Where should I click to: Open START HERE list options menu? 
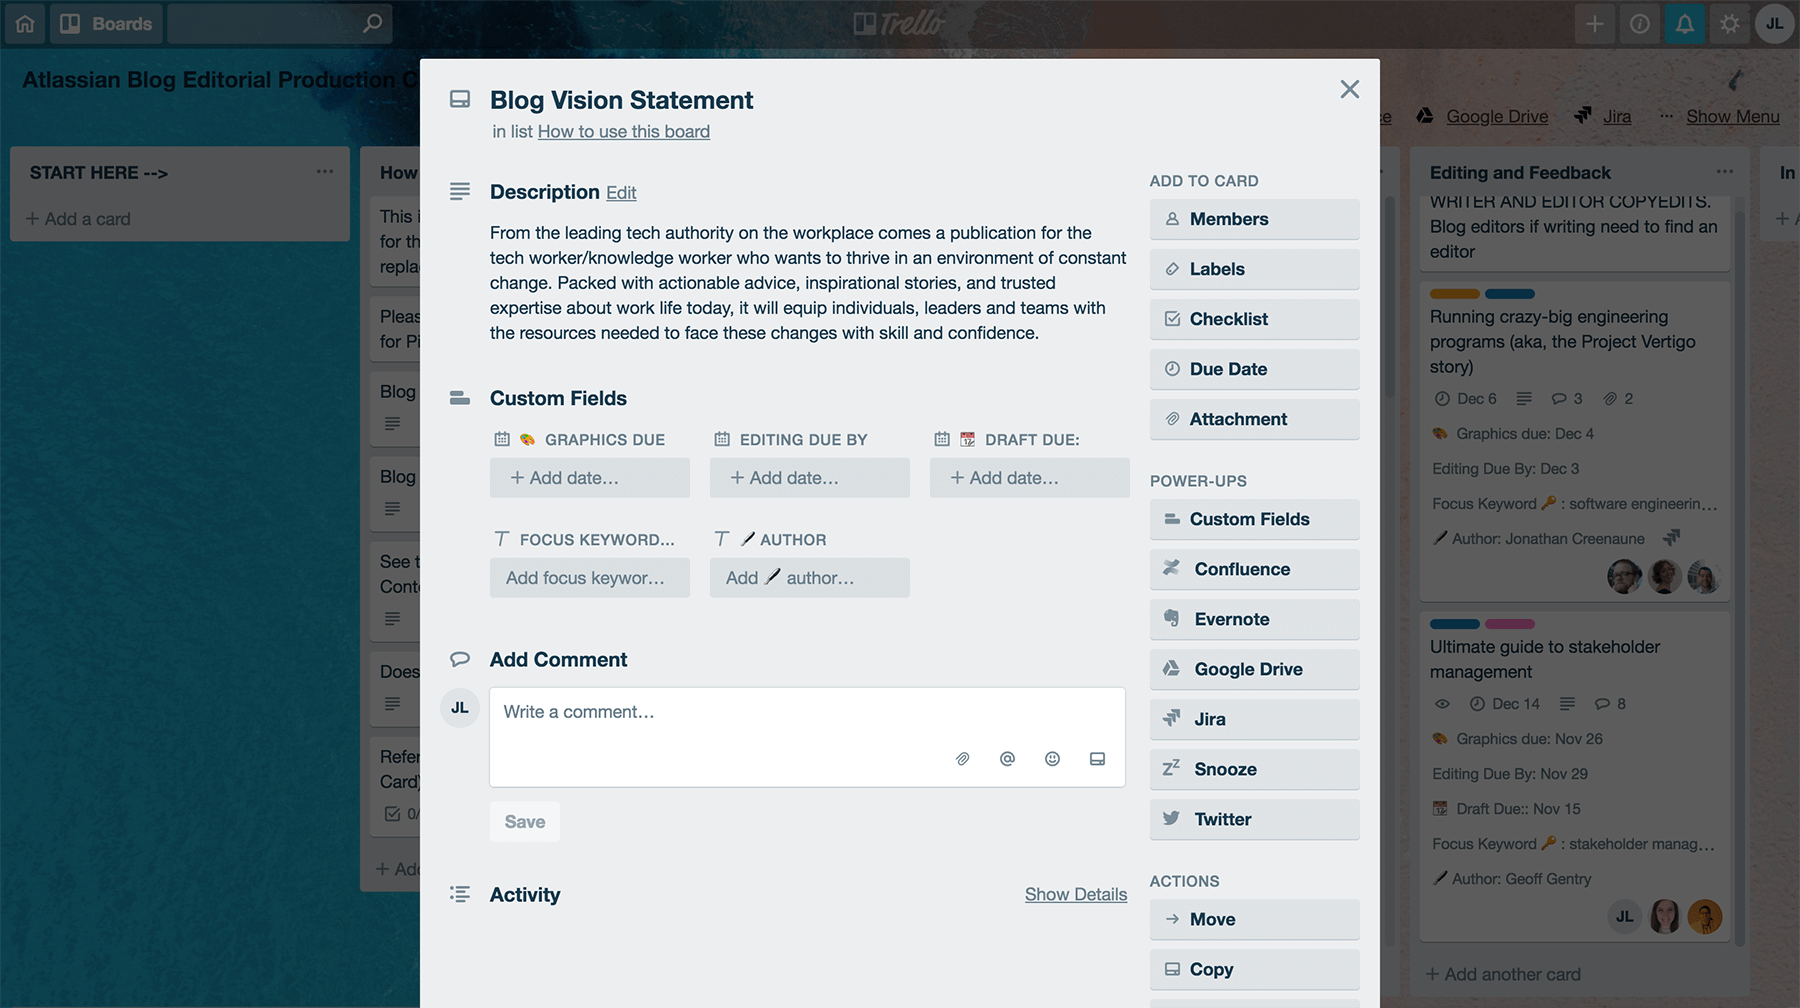point(325,172)
